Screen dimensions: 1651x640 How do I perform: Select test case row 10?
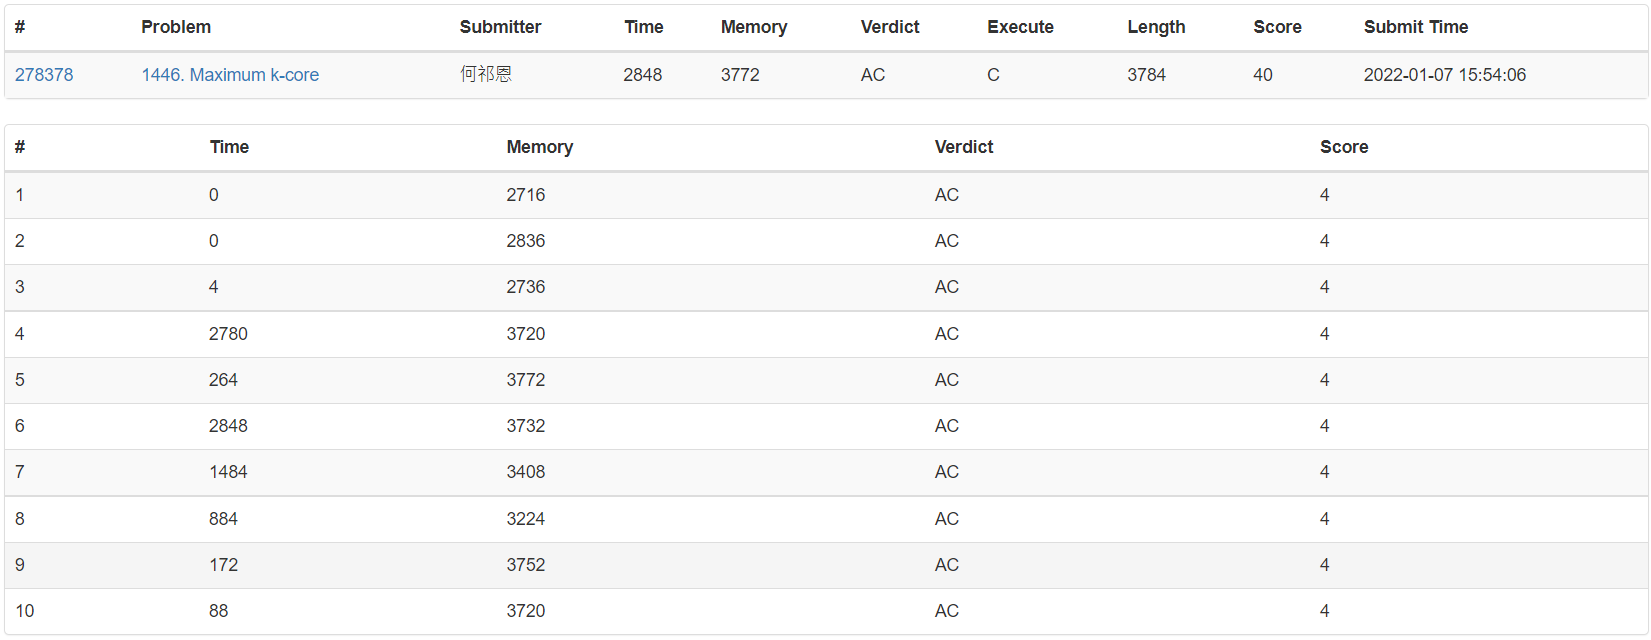point(25,611)
